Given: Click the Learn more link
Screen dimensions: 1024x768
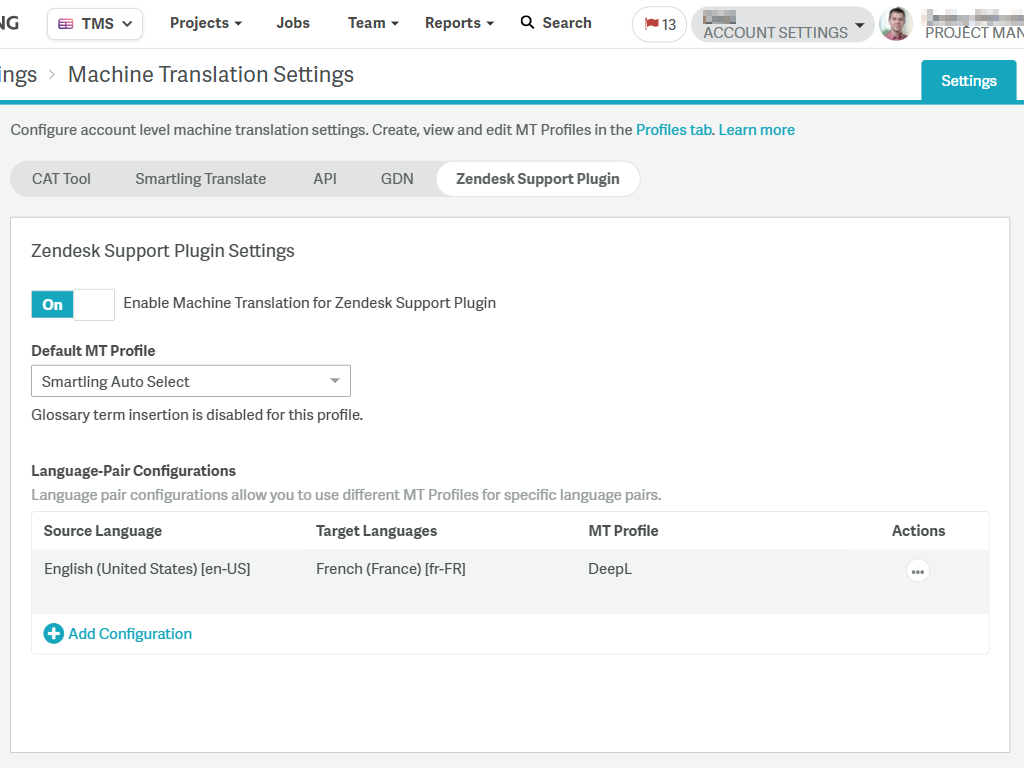Looking at the screenshot, I should pyautogui.click(x=756, y=129).
